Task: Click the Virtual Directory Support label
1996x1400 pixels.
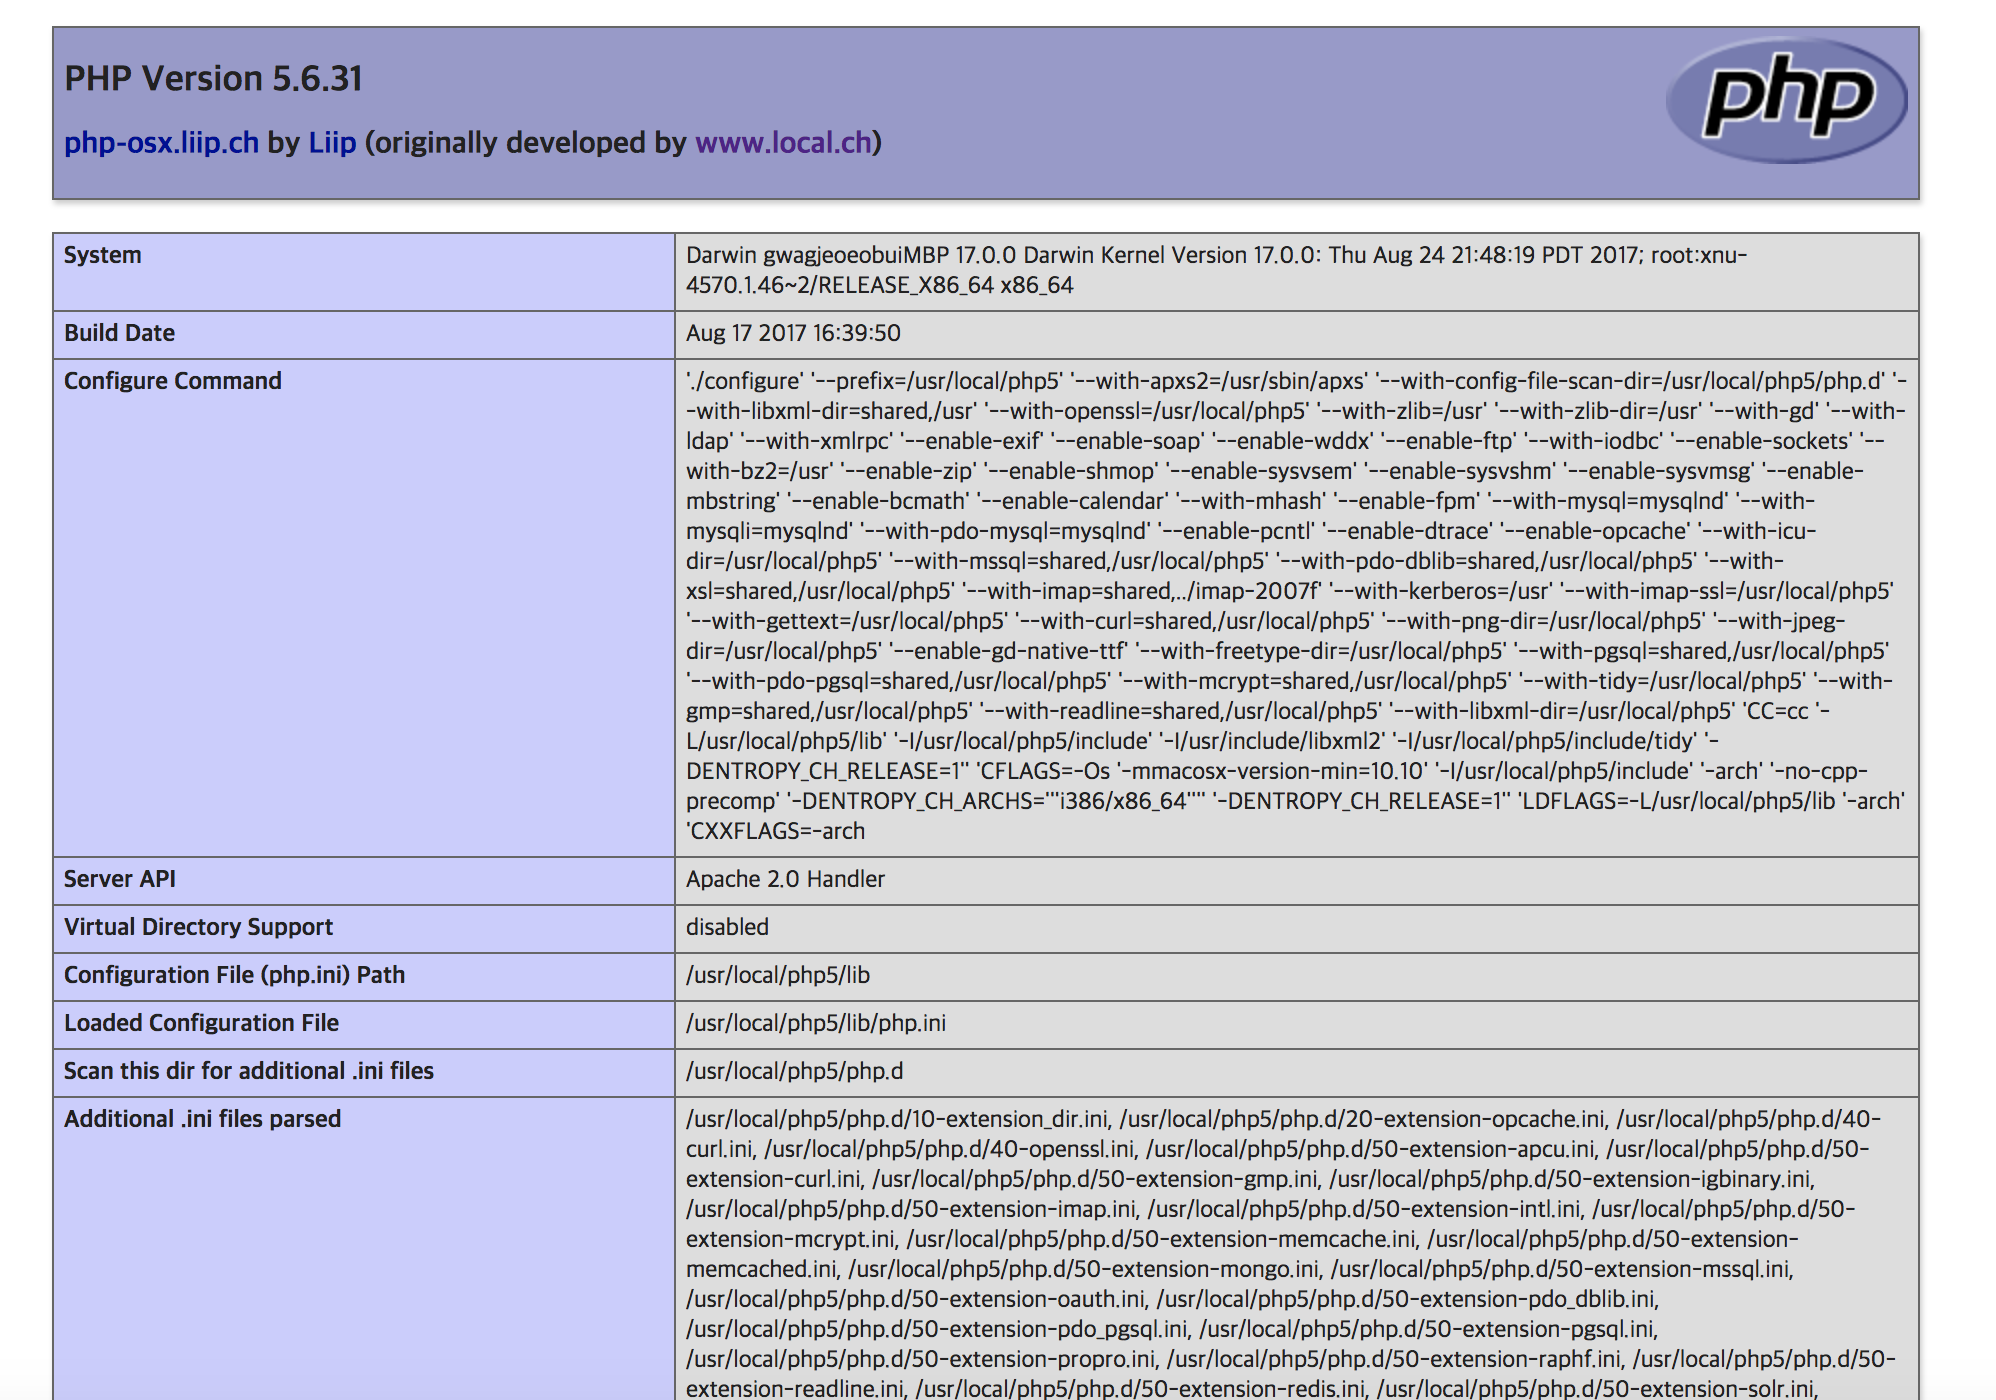Action: pyautogui.click(x=198, y=927)
